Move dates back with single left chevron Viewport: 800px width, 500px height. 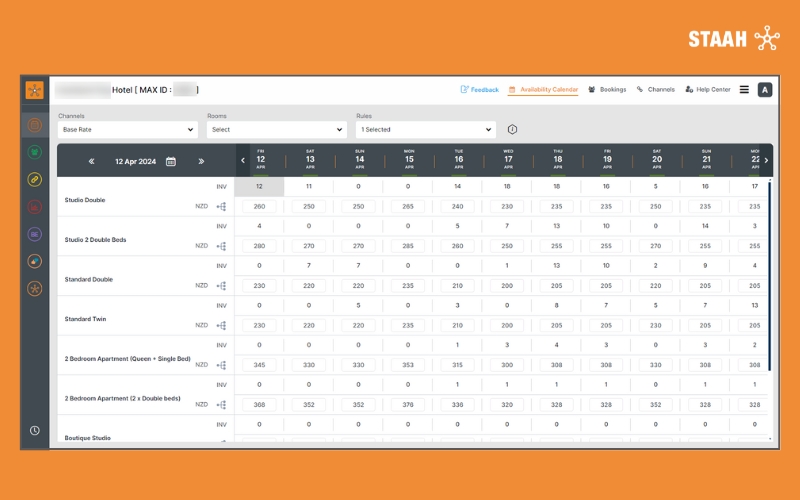[x=243, y=160]
